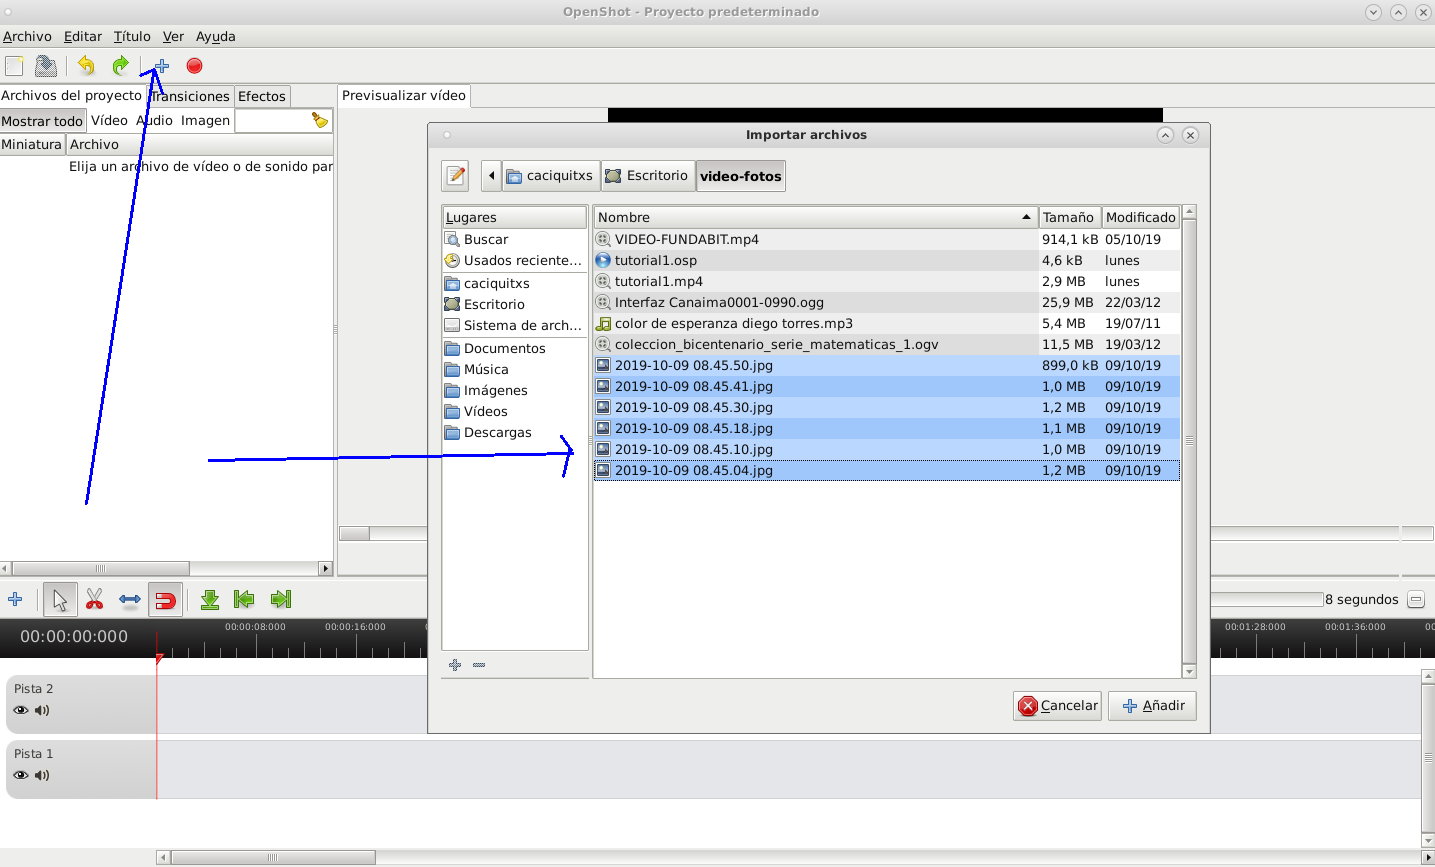Click the video-fotos path button
1435x867 pixels.
point(741,176)
